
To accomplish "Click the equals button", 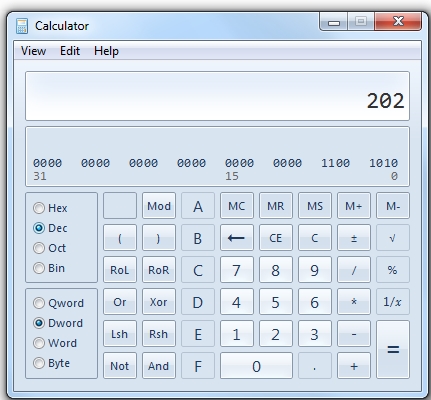I will pyautogui.click(x=393, y=350).
